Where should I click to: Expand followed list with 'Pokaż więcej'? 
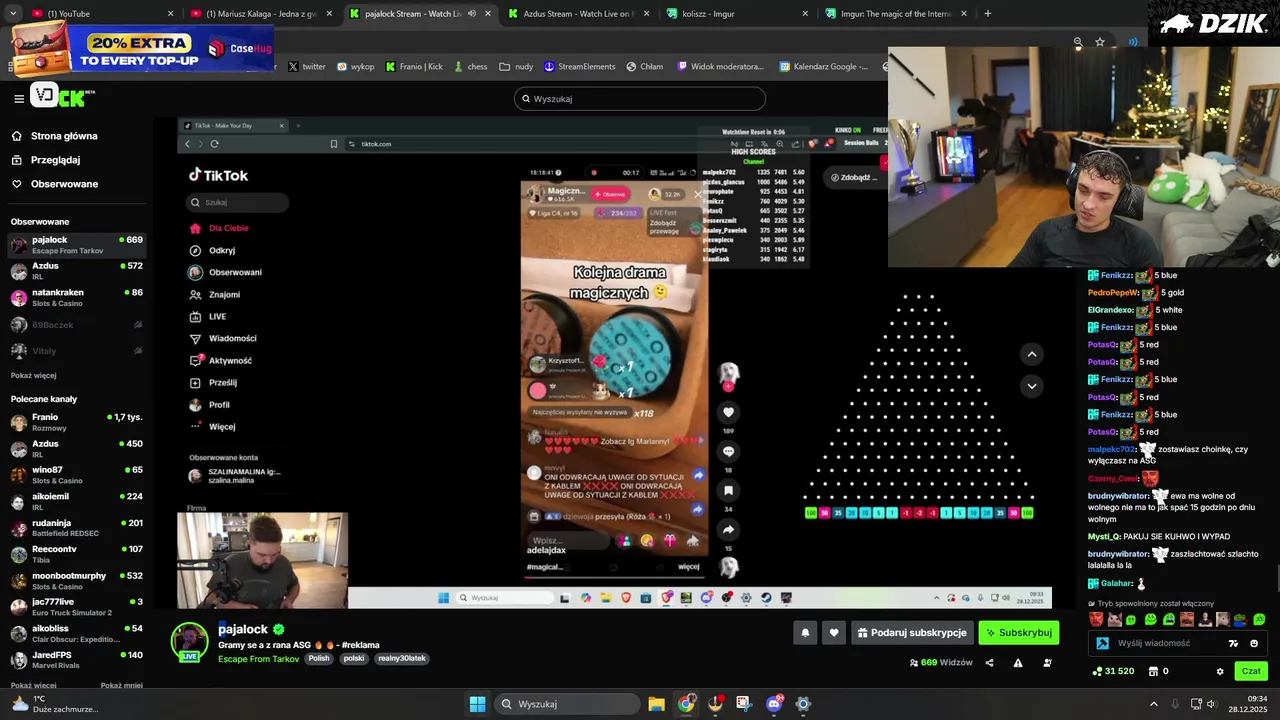coord(33,376)
